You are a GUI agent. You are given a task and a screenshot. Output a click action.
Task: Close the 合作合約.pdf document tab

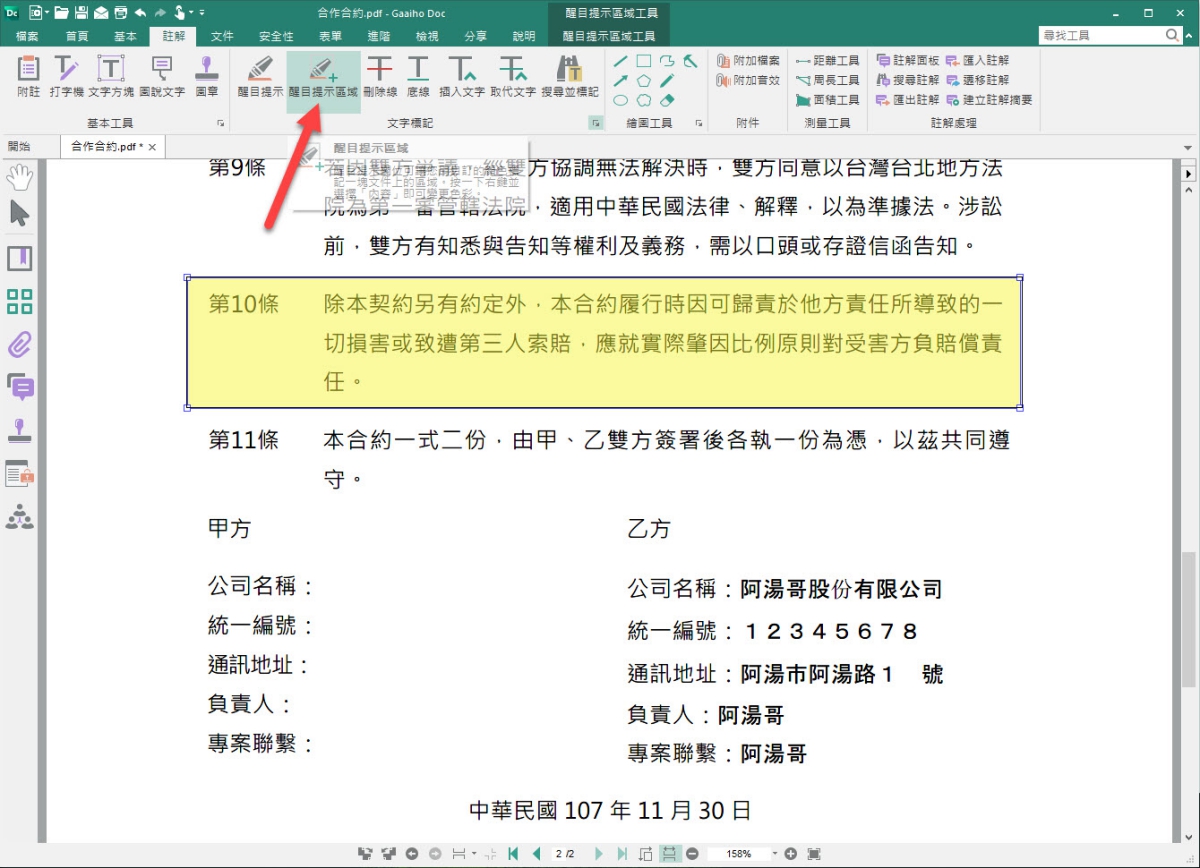coord(152,147)
